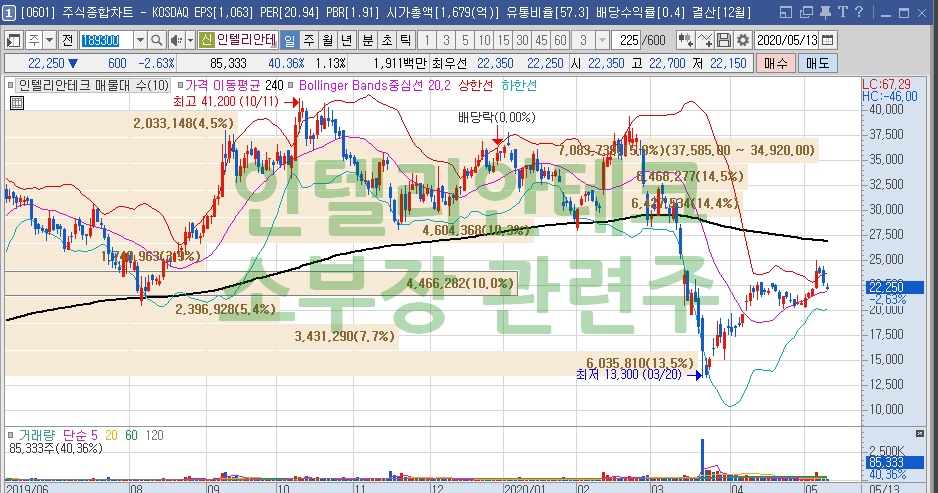Close the volume panel with its small x

pyautogui.click(x=920, y=433)
